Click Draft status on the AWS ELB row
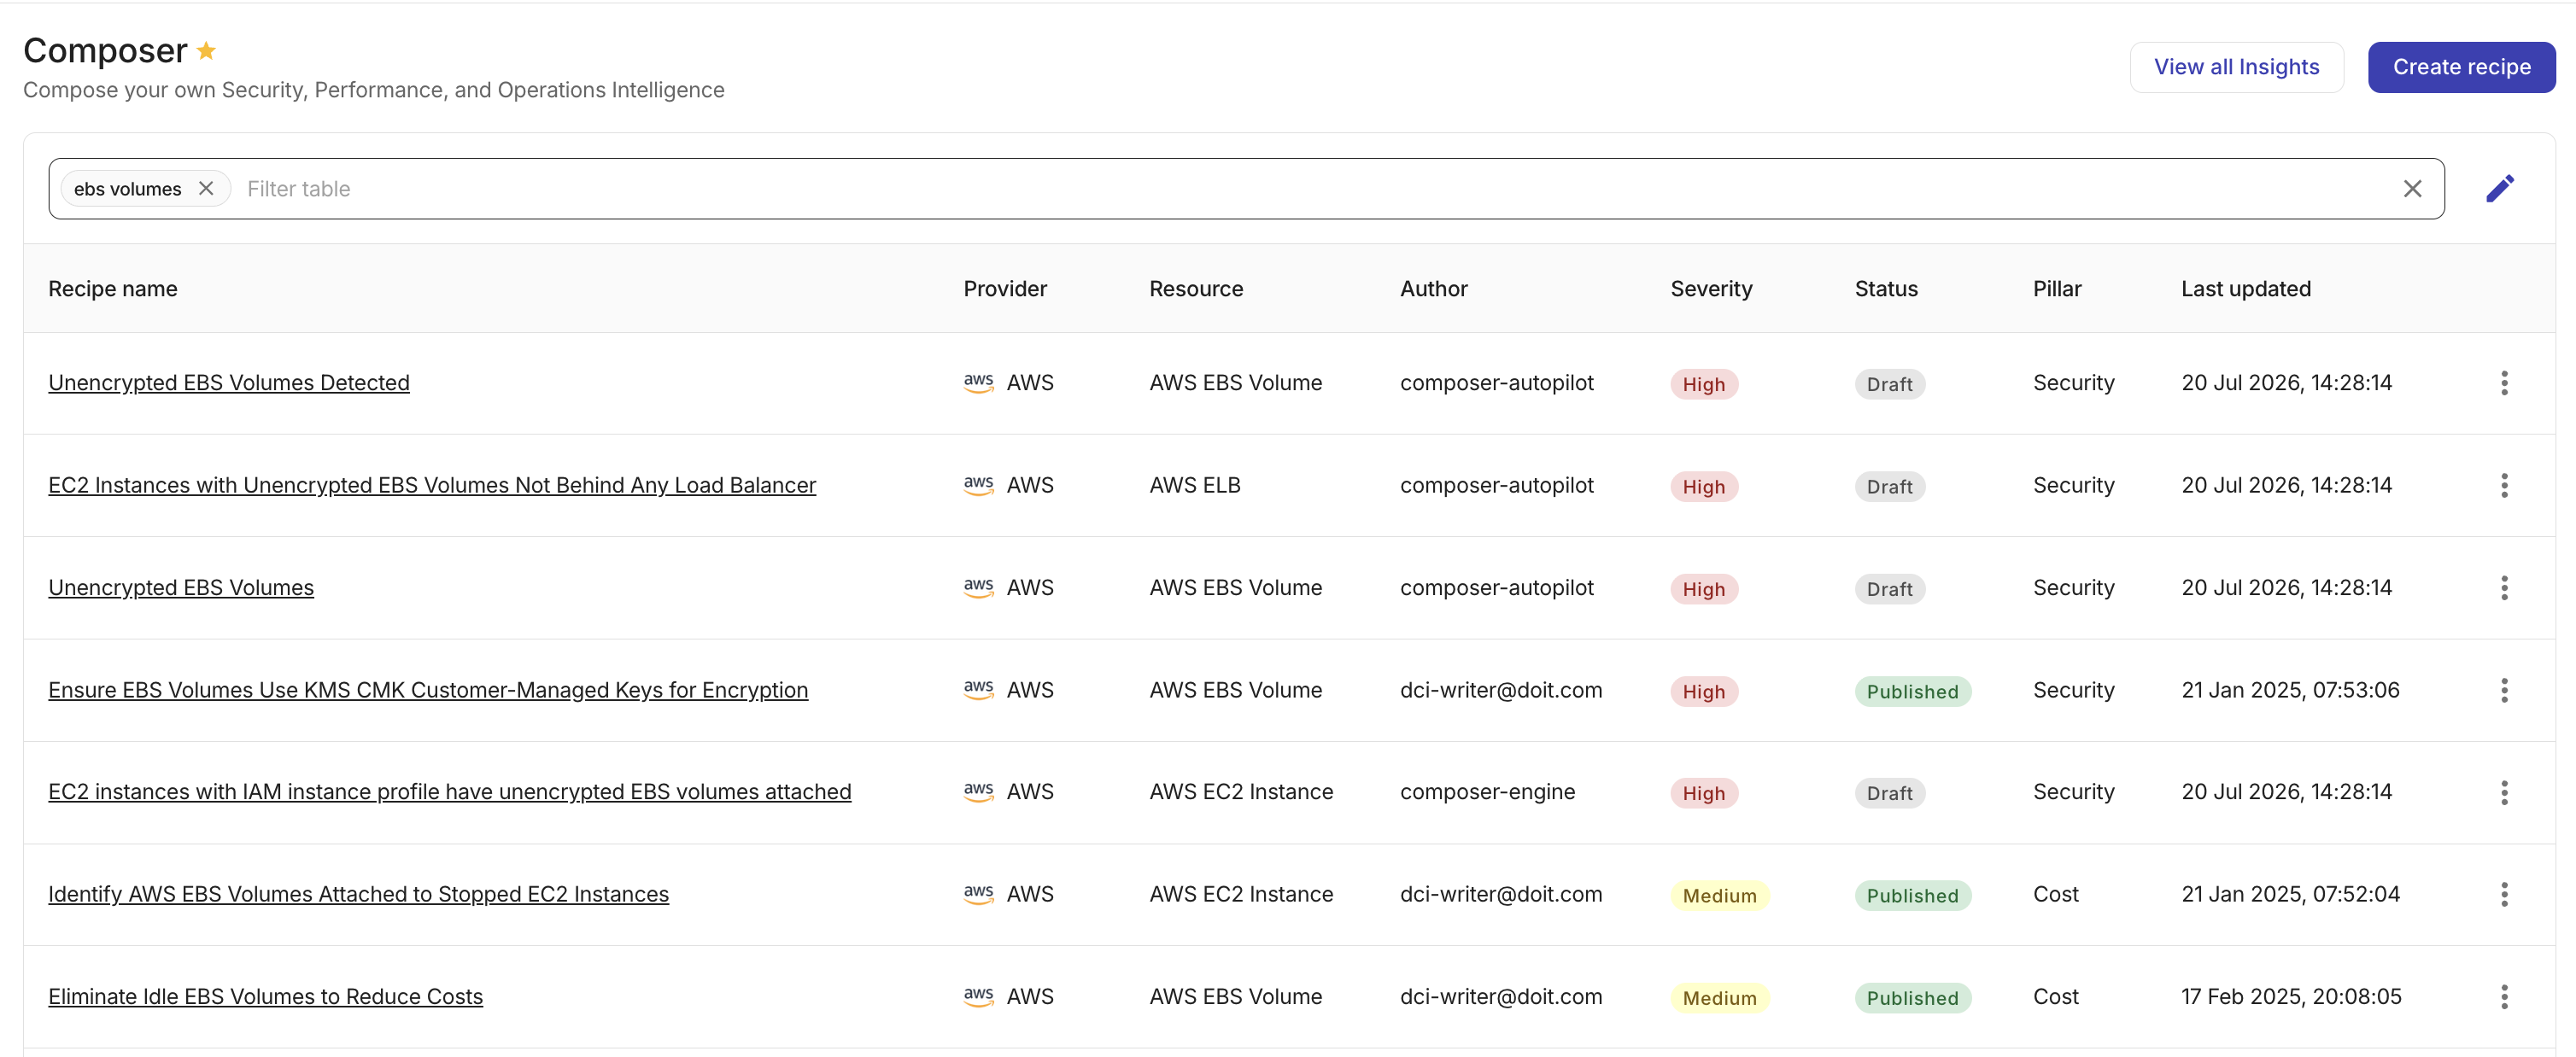Viewport: 2576px width, 1057px height. 1889,486
